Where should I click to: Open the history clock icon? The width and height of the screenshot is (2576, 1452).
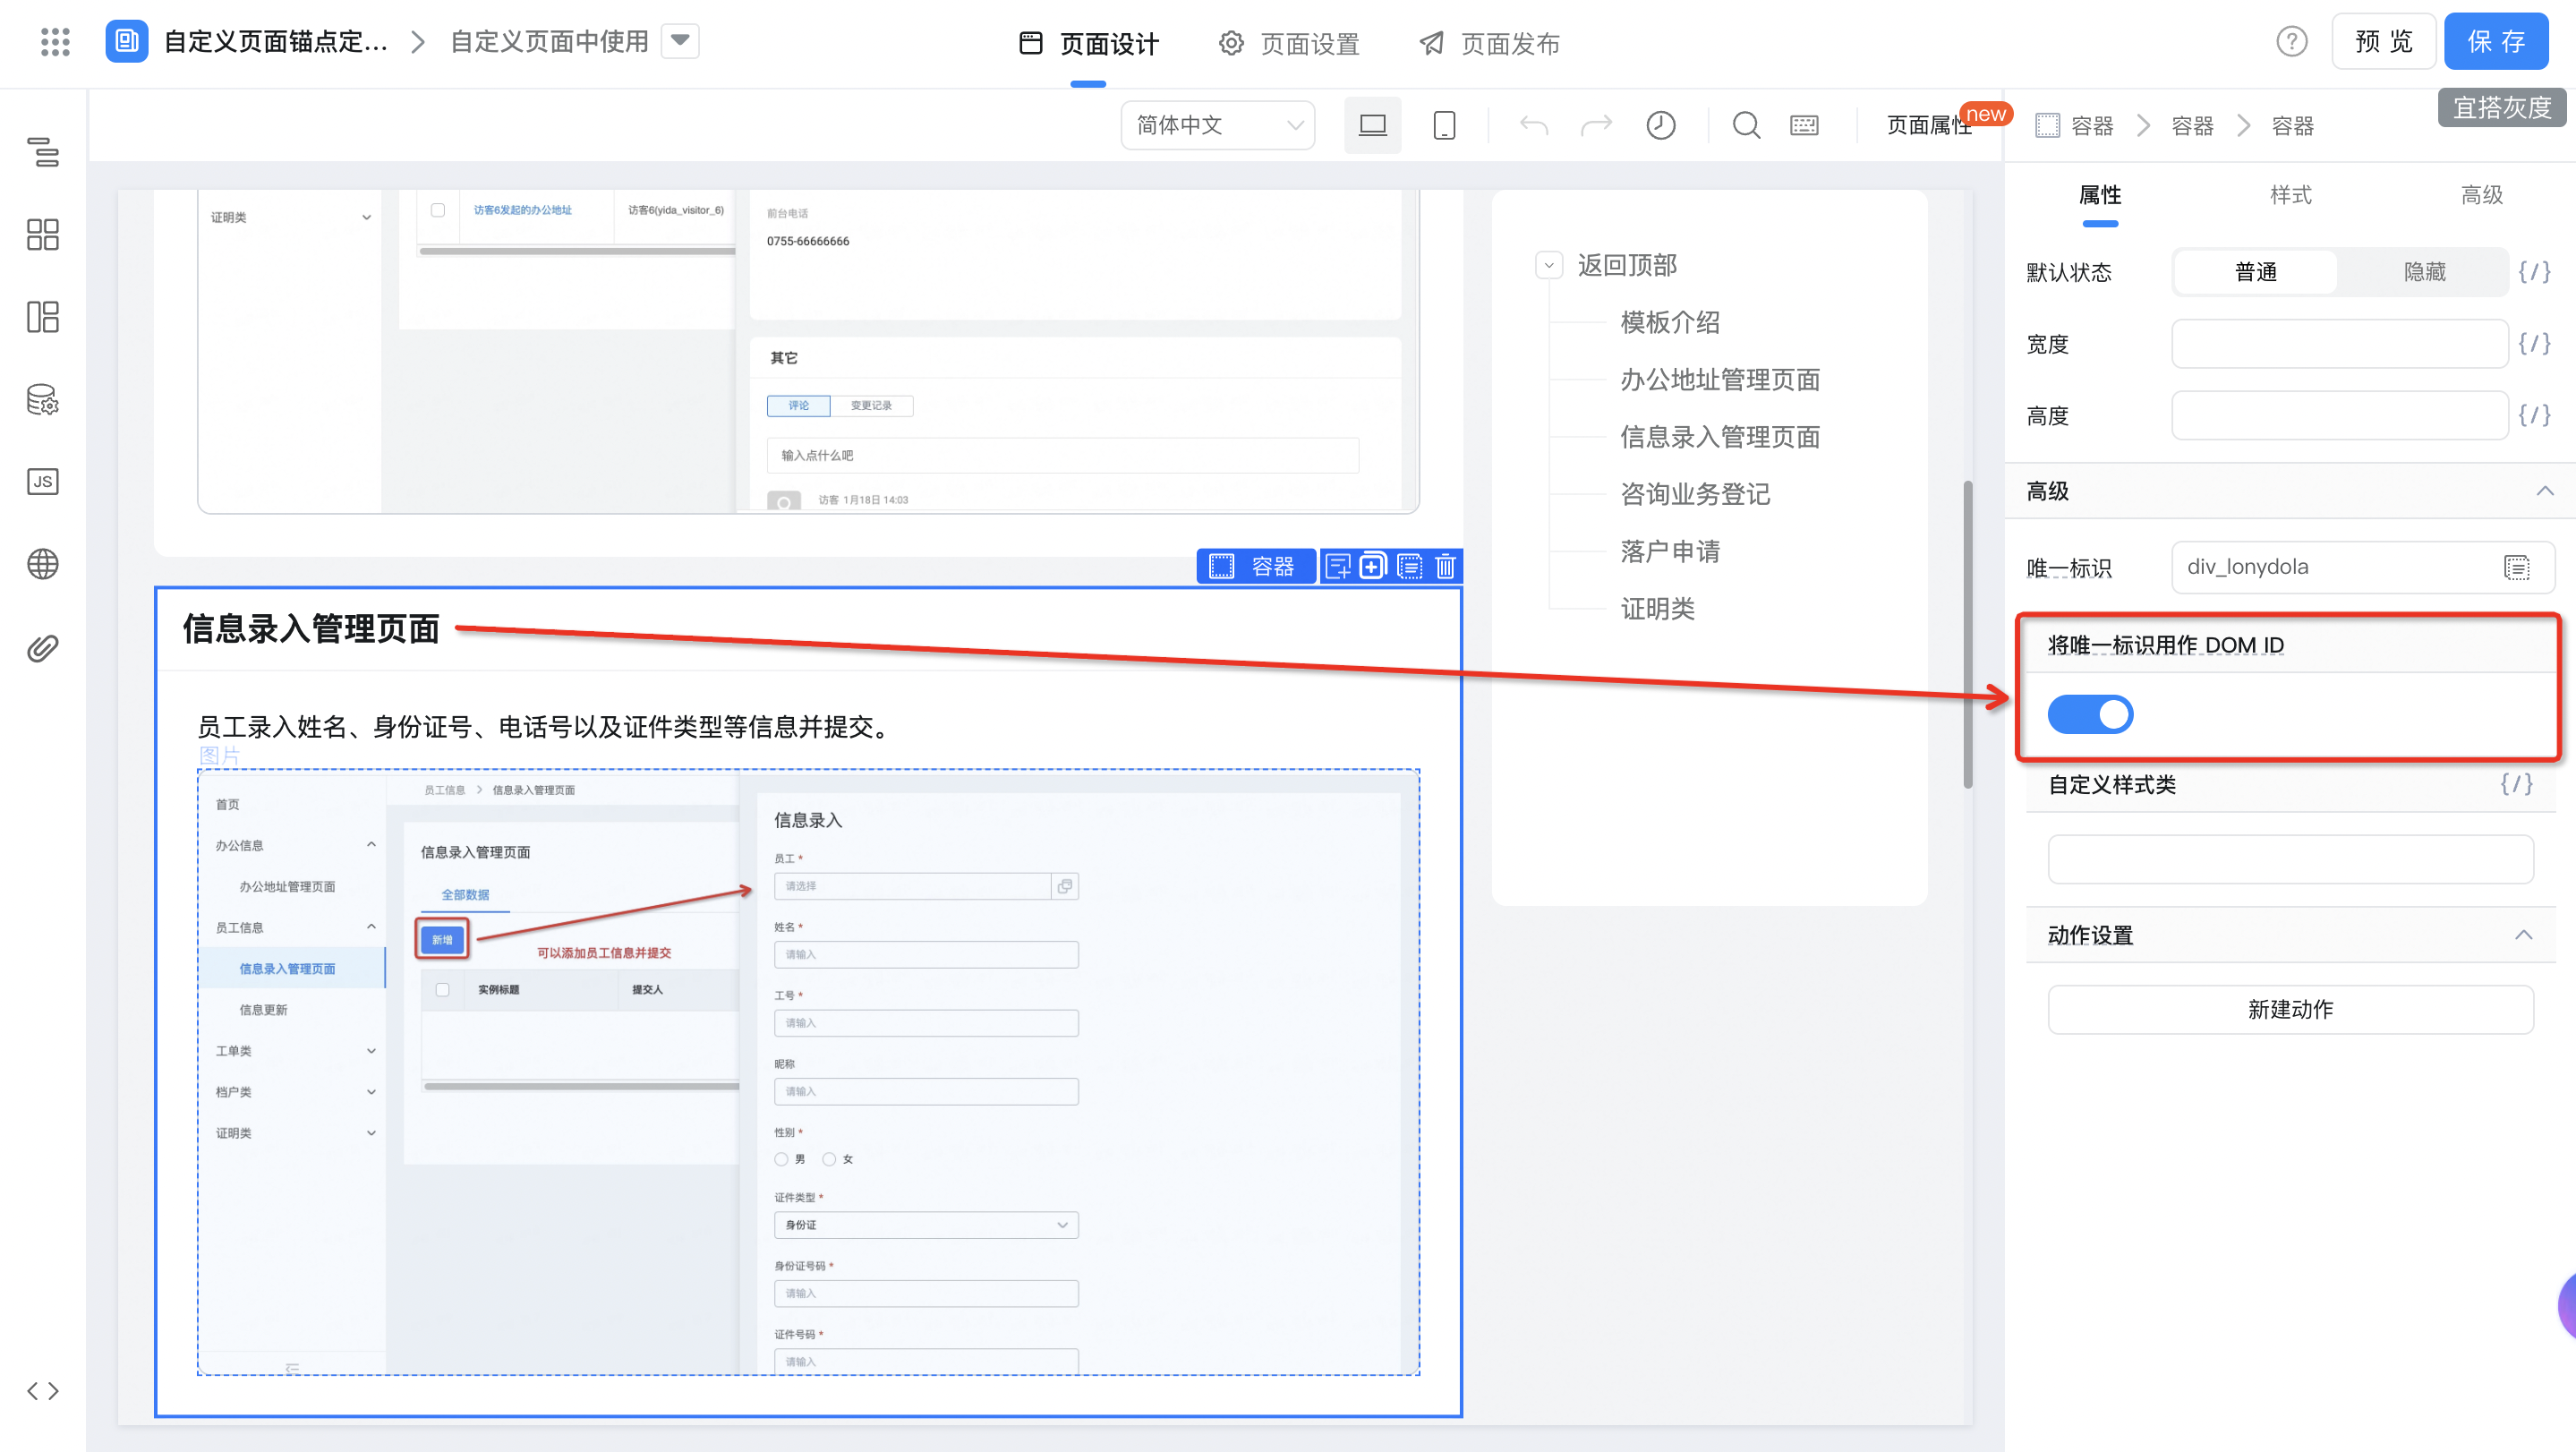(x=1661, y=125)
